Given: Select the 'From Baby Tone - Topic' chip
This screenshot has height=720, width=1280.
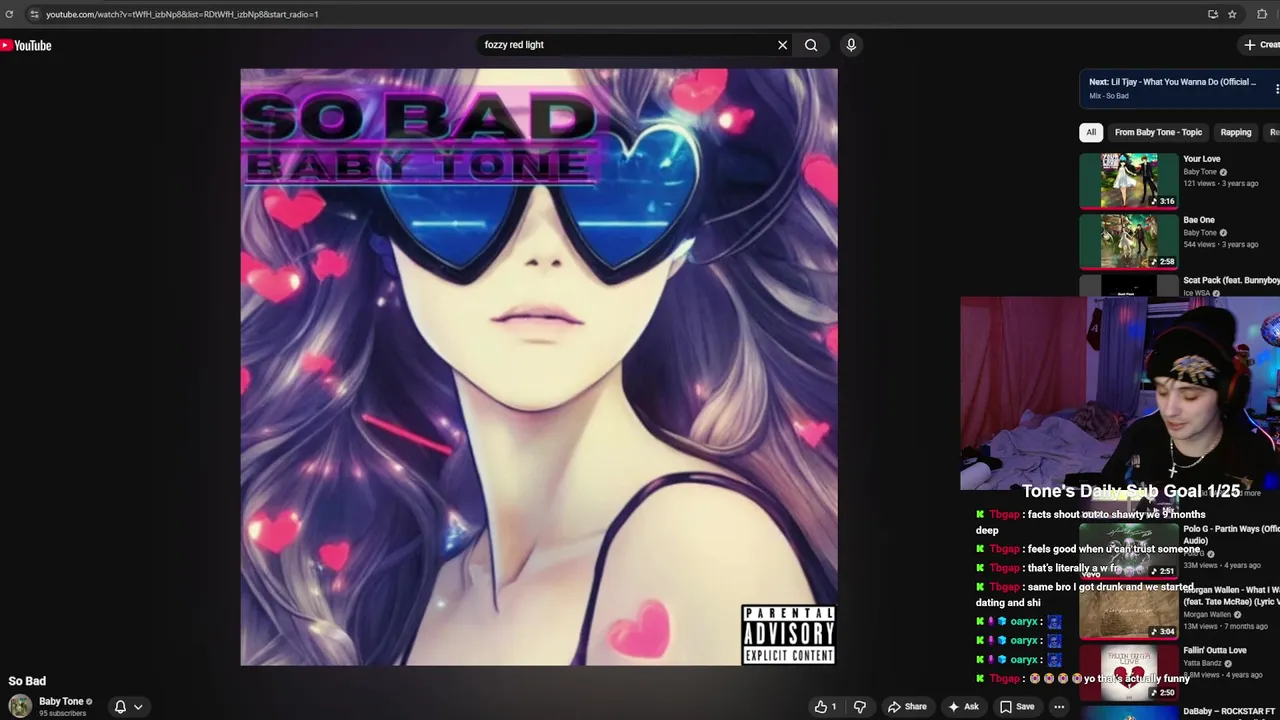Looking at the screenshot, I should click(x=1158, y=132).
